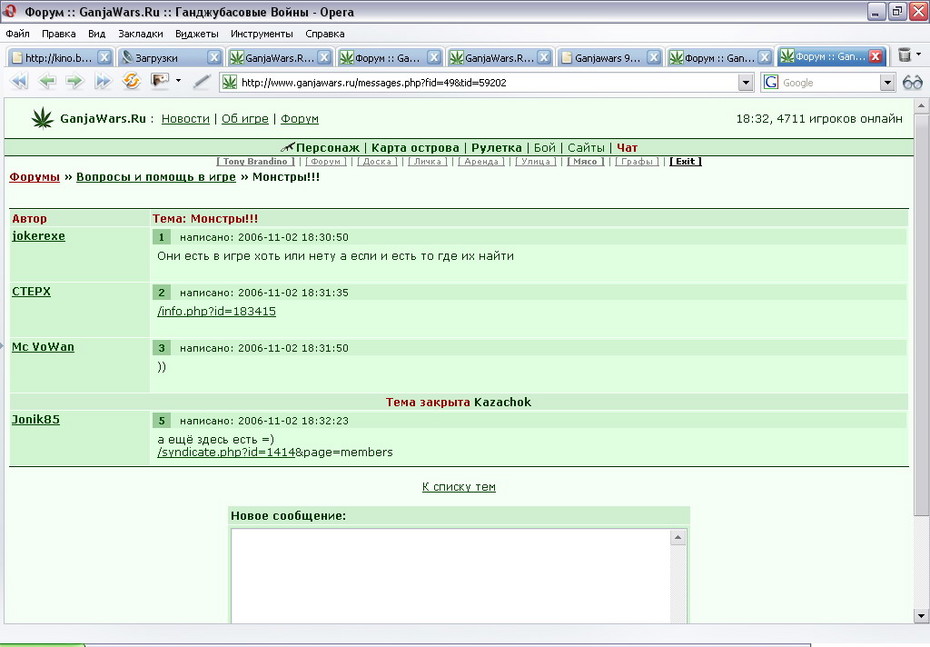Open the red Чат link
This screenshot has height=647, width=930.
tap(627, 148)
